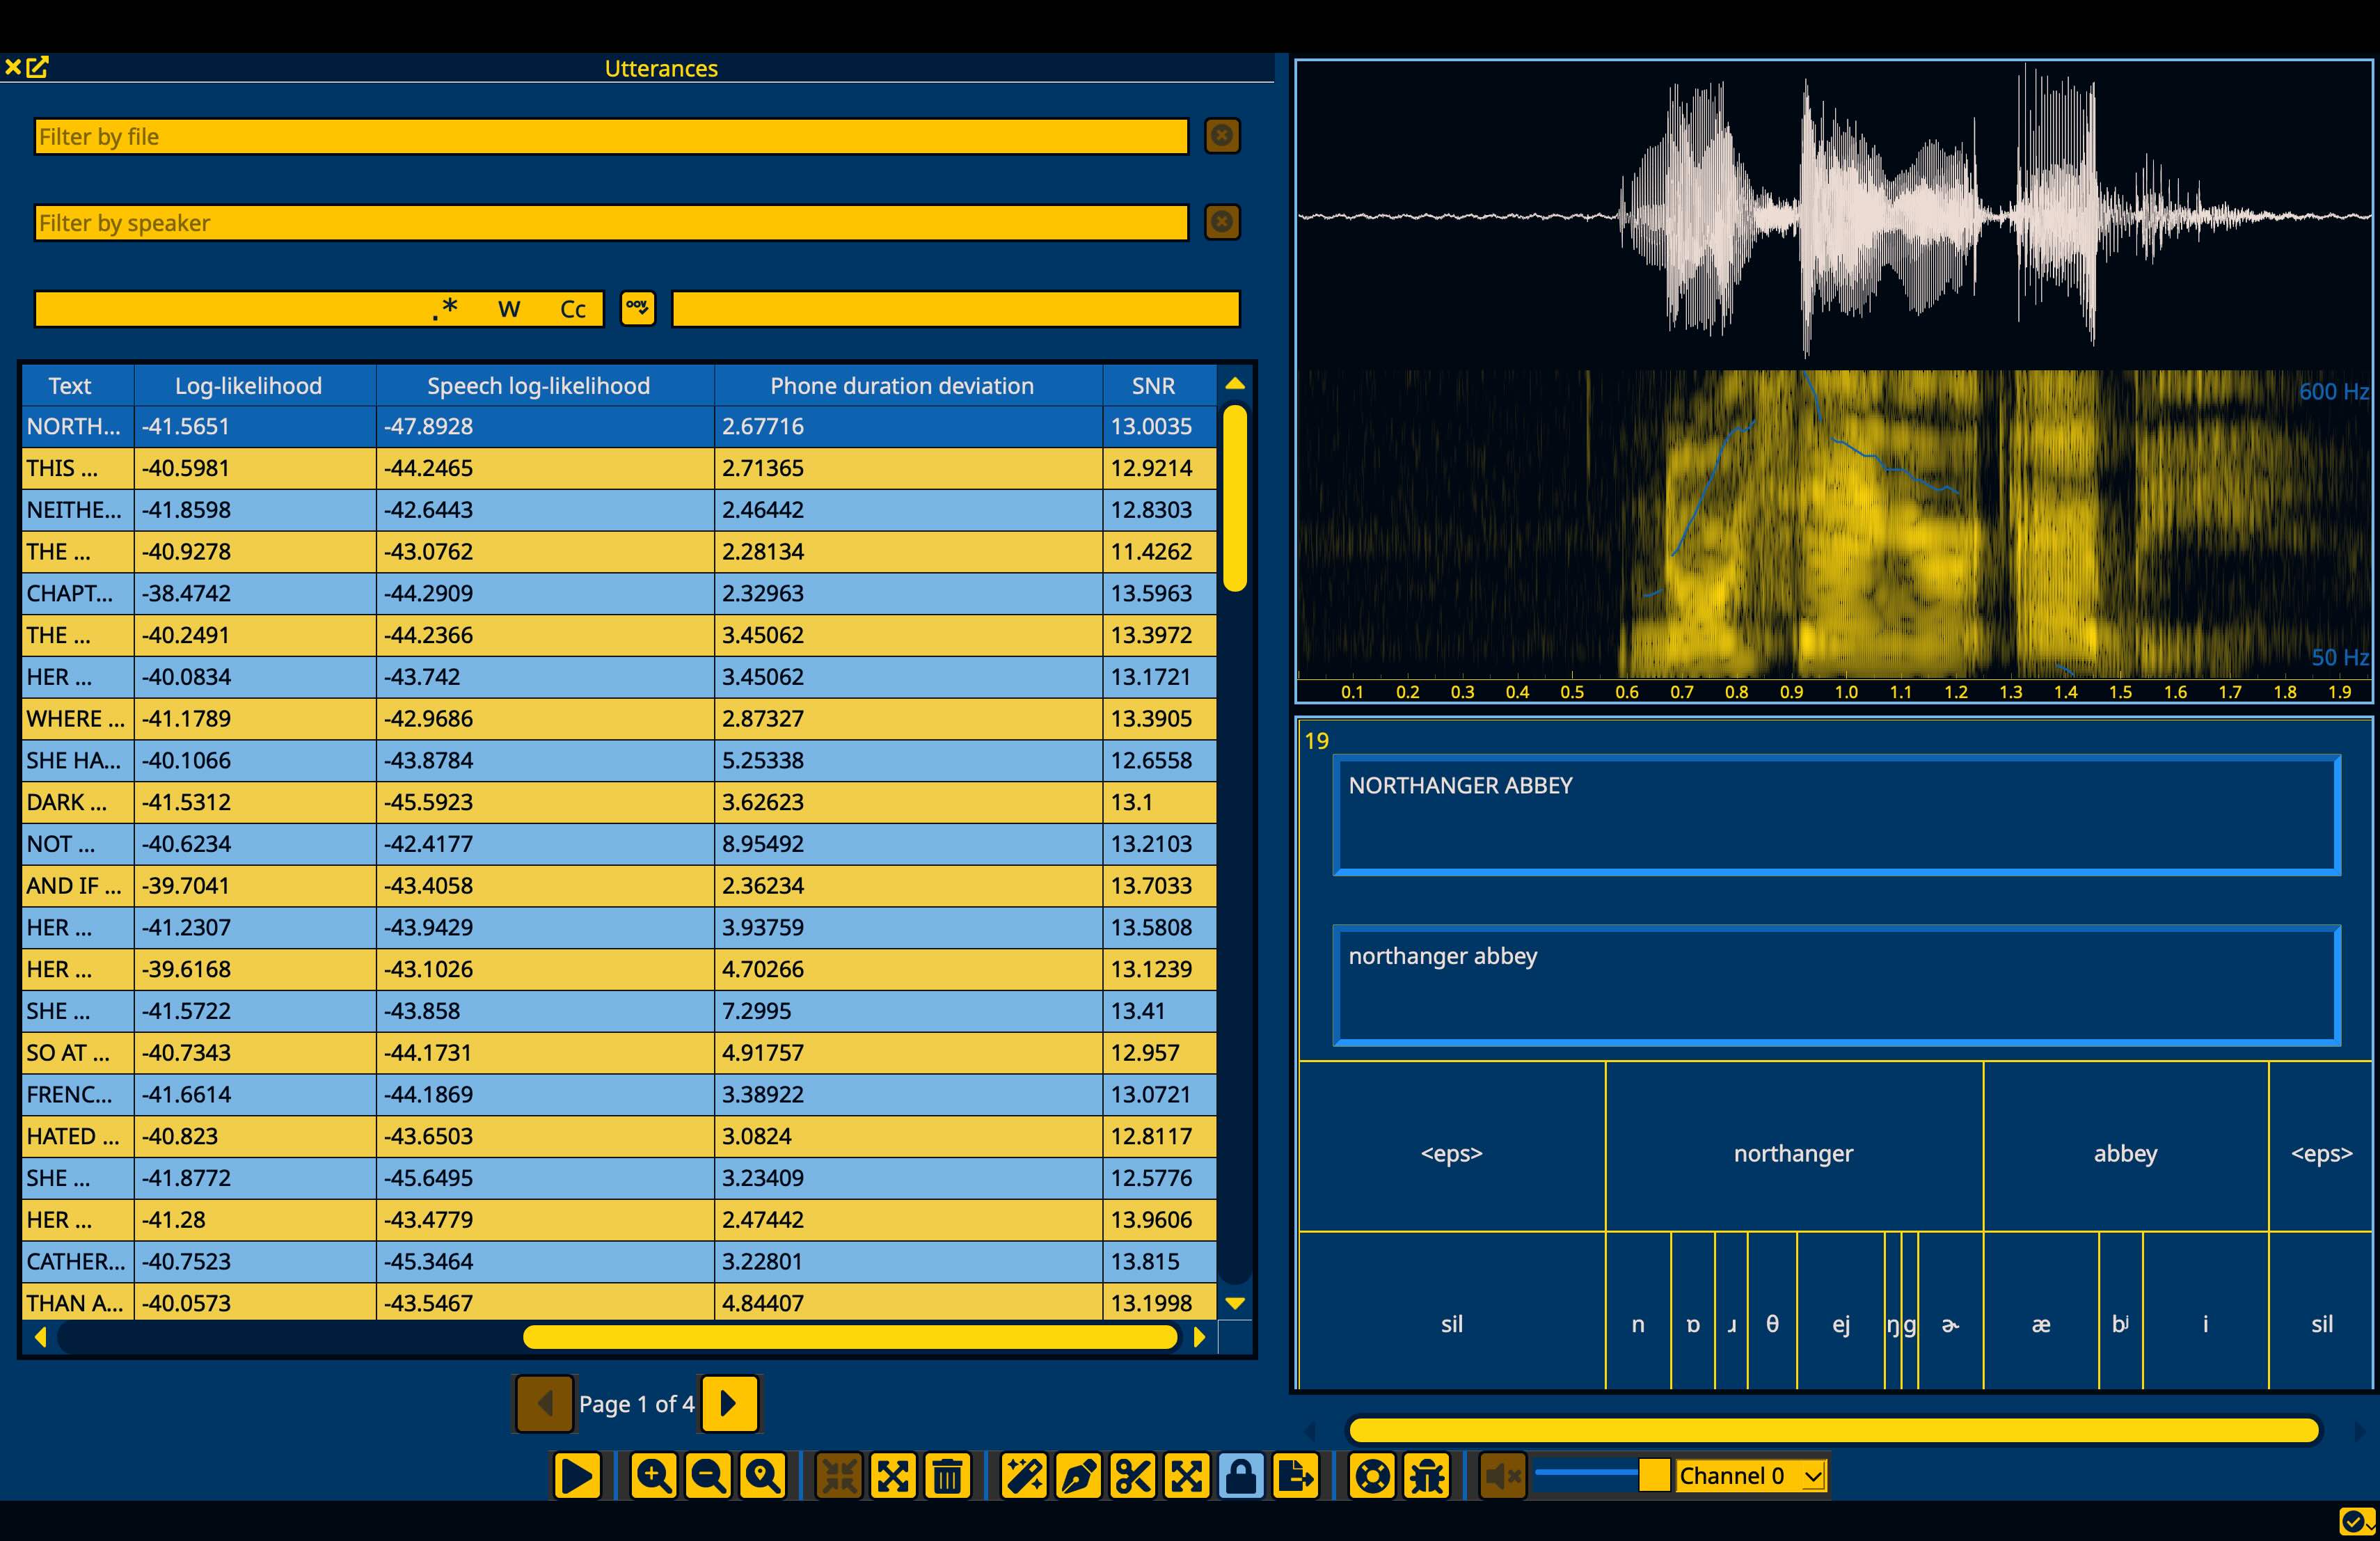Click the magic wand alignment icon
The height and width of the screenshot is (1541, 2380).
click(x=1024, y=1476)
